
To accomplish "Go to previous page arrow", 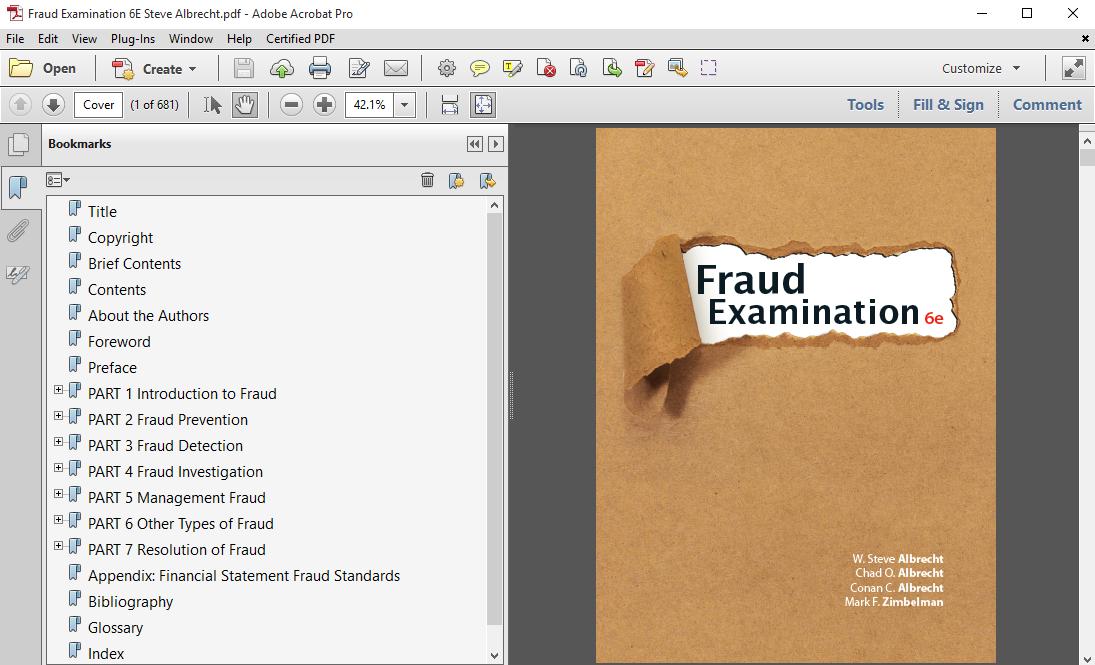I will (x=20, y=105).
